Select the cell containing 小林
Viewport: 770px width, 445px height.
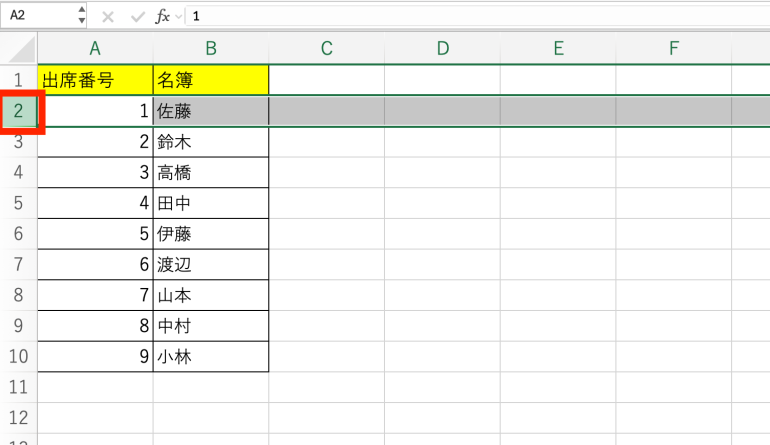[x=211, y=357]
